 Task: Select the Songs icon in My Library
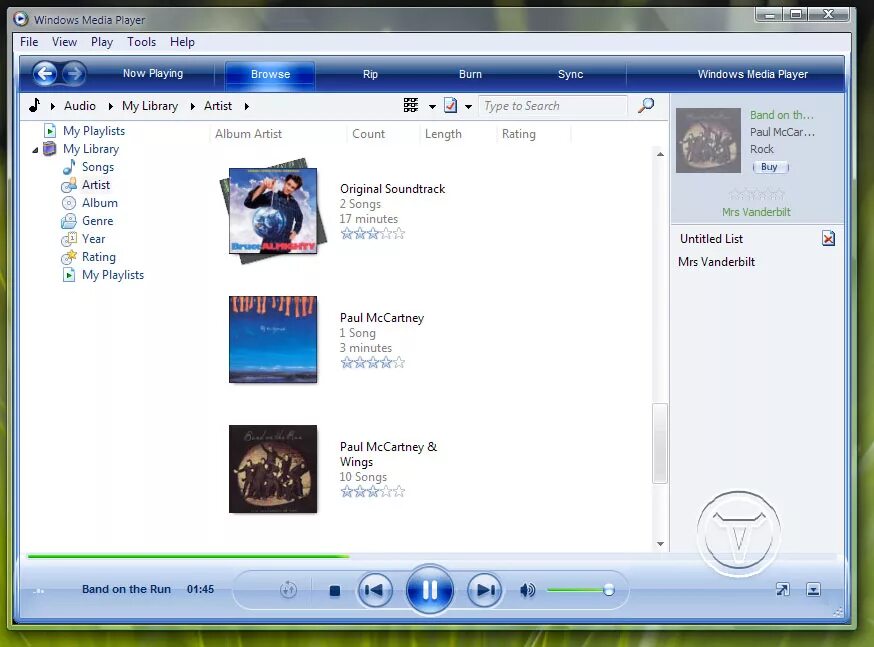(x=69, y=167)
